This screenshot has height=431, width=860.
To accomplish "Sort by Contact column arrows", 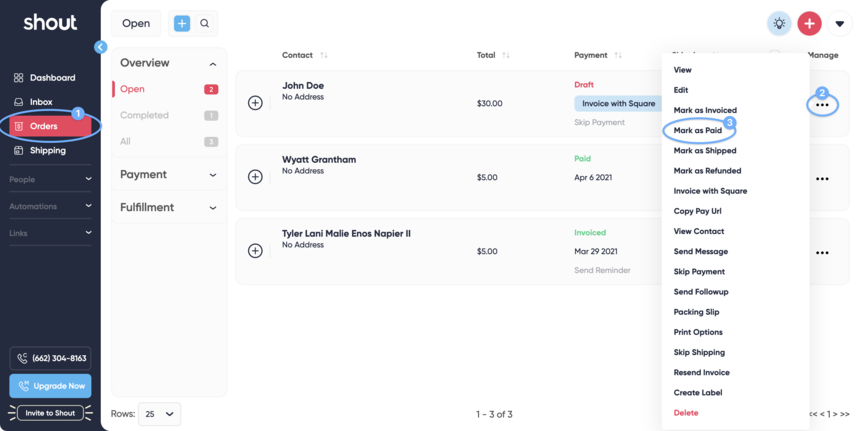I will (x=324, y=55).
